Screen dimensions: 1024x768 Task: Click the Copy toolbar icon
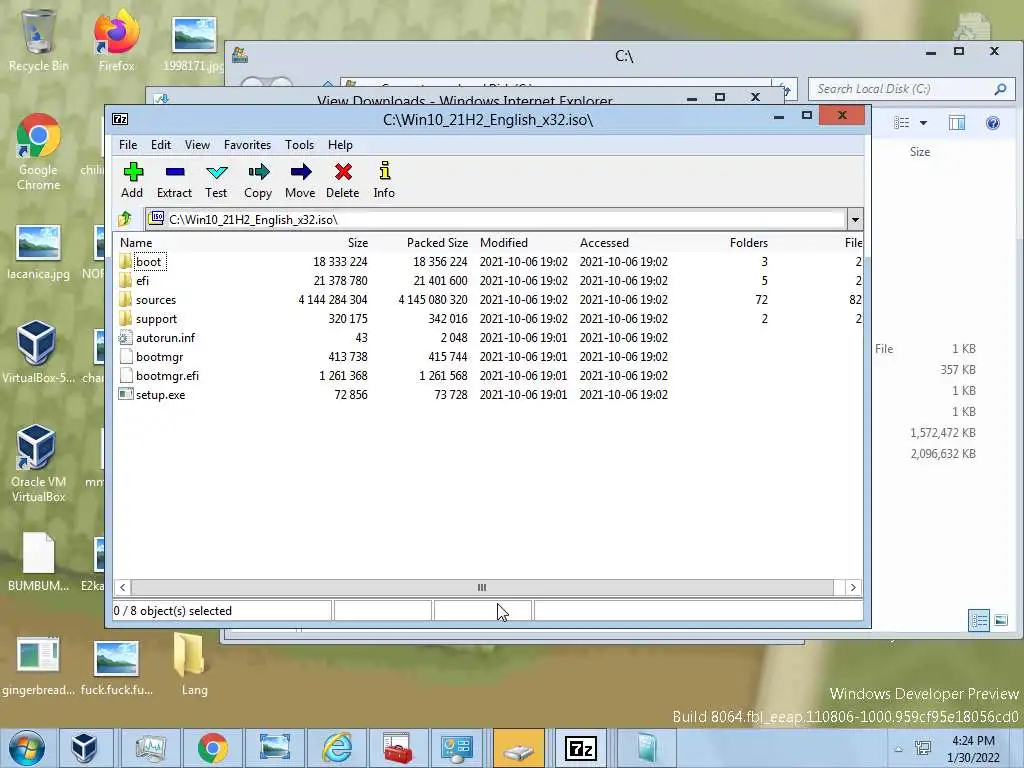[x=258, y=180]
